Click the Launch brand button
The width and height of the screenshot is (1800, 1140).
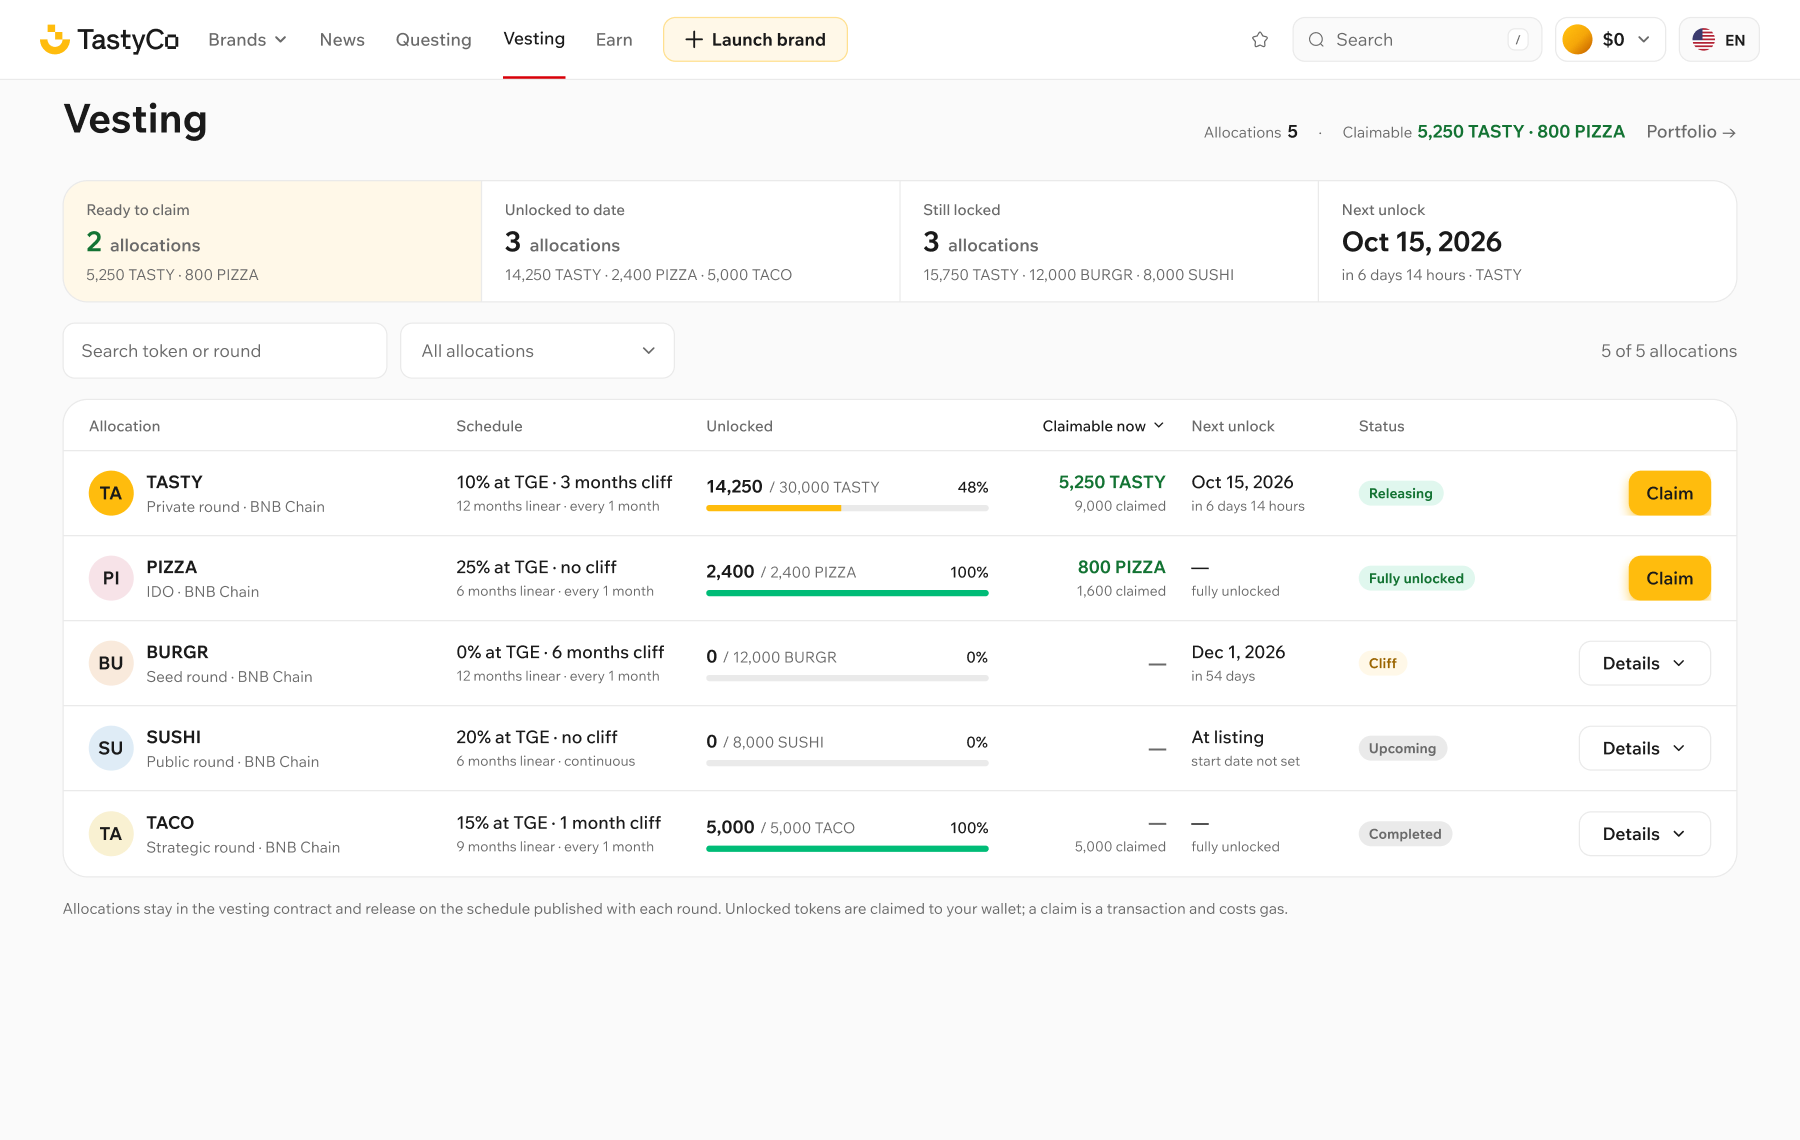(x=755, y=40)
